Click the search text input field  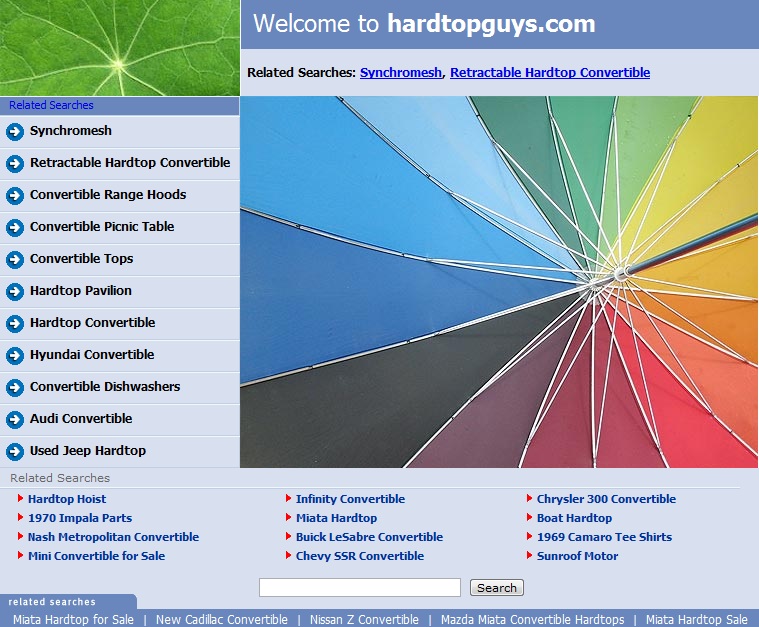click(x=359, y=588)
